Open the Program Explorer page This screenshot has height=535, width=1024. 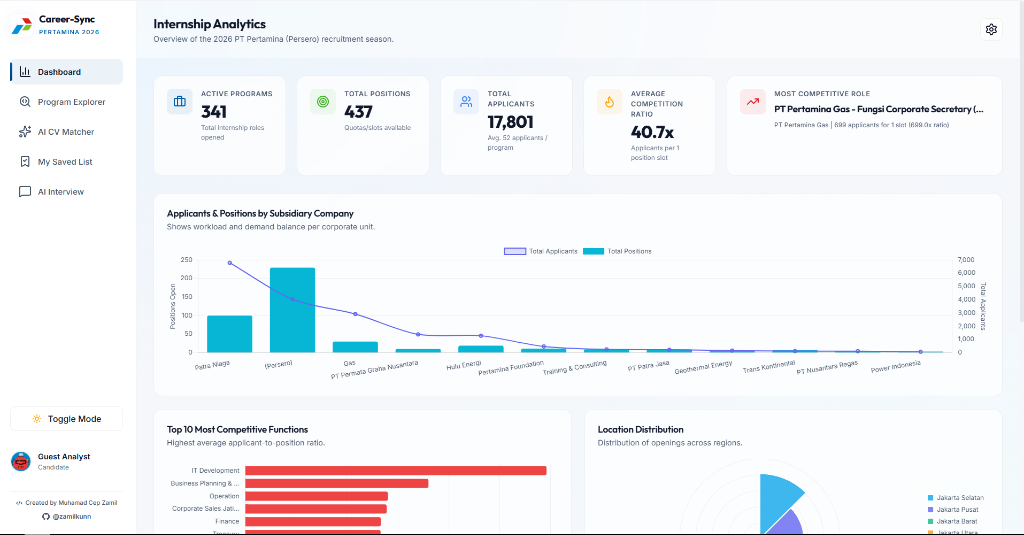tap(67, 102)
